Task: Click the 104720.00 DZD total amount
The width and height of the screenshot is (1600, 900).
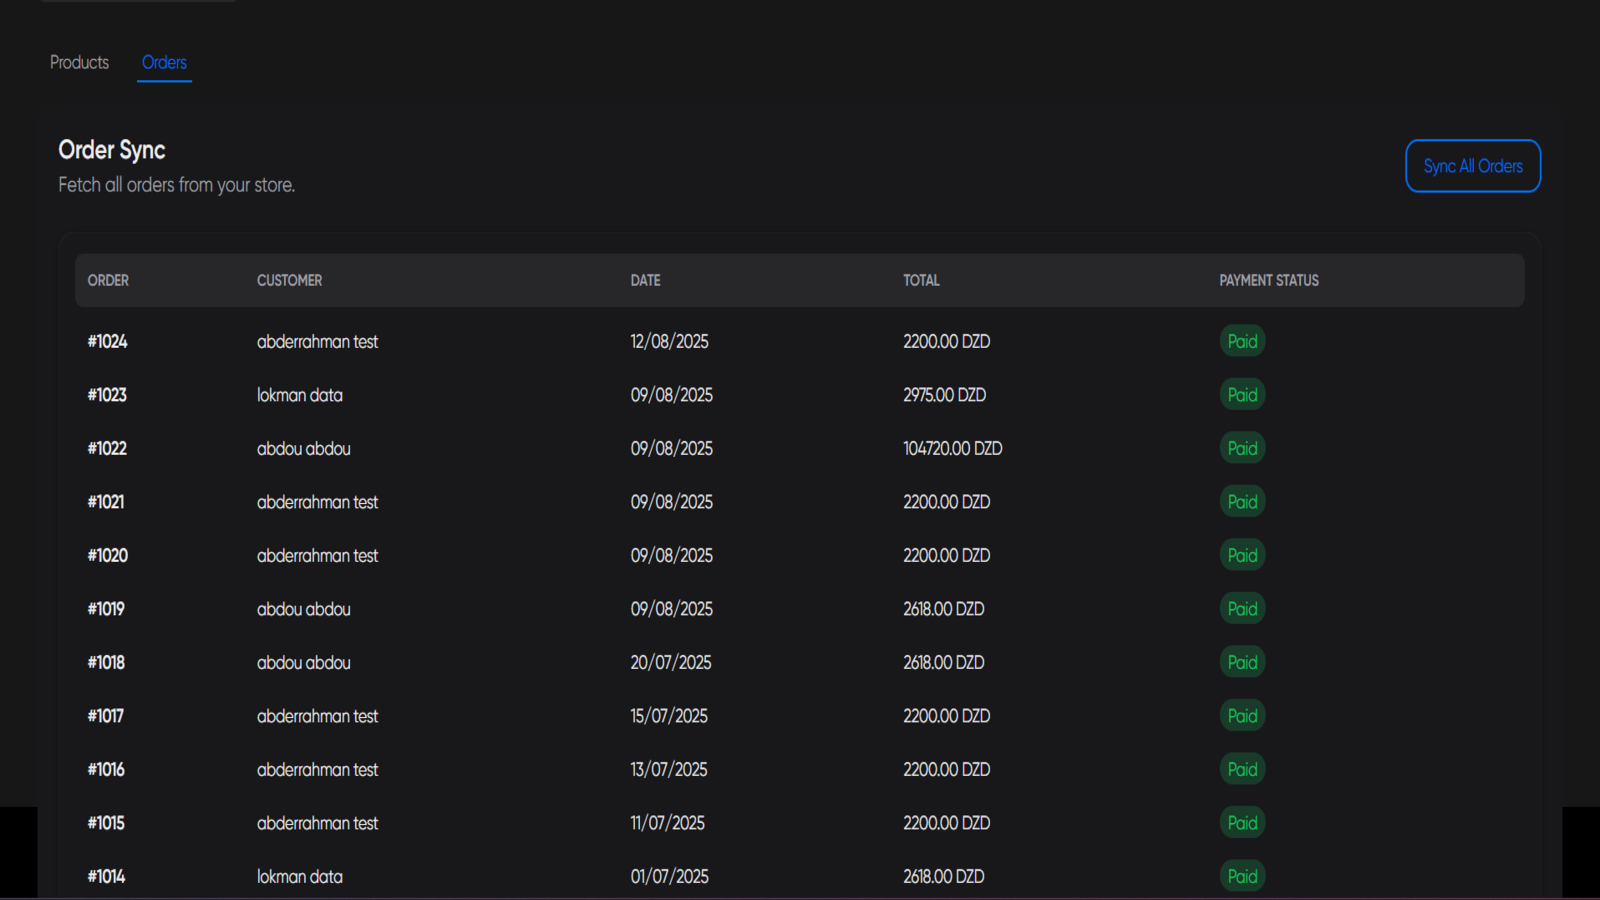Action: (x=952, y=448)
